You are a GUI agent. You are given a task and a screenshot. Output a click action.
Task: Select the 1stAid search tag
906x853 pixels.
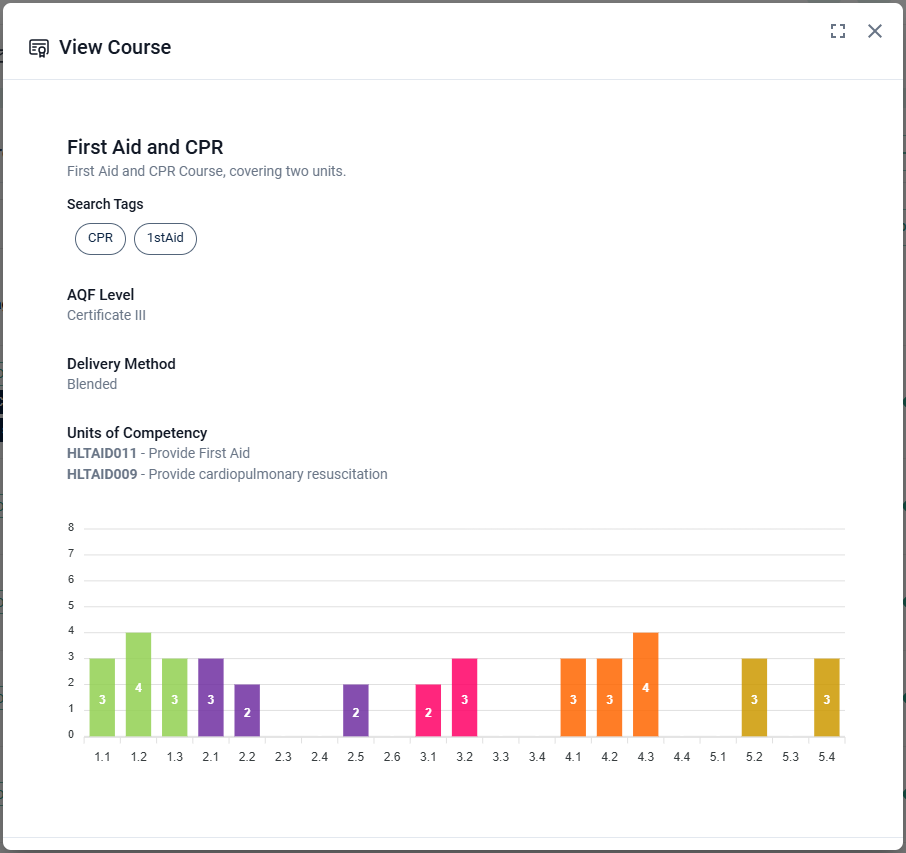pos(165,238)
